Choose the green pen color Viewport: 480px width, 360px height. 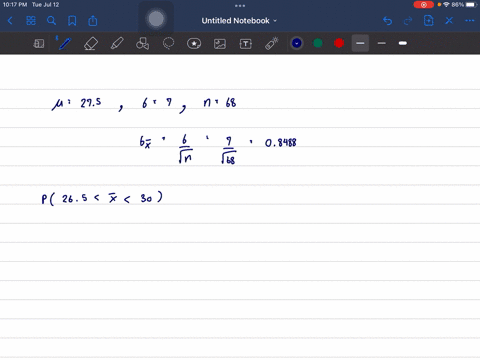point(318,43)
